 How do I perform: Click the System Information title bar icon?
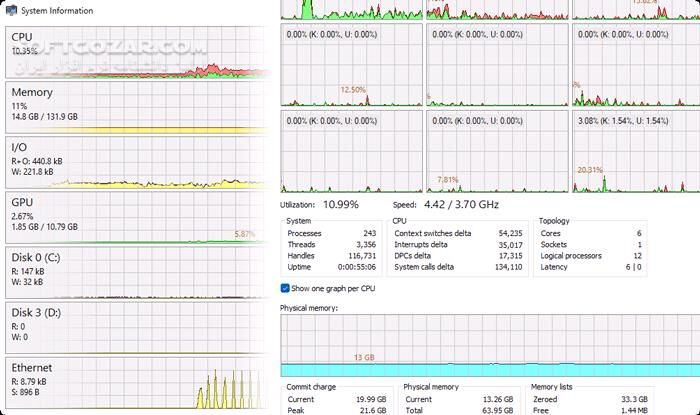11,10
